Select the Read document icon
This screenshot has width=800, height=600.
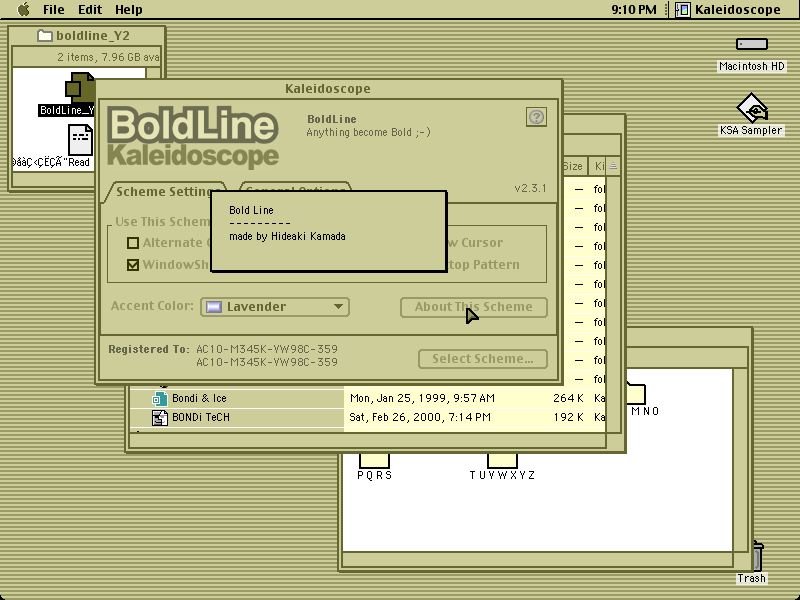pyautogui.click(x=80, y=140)
